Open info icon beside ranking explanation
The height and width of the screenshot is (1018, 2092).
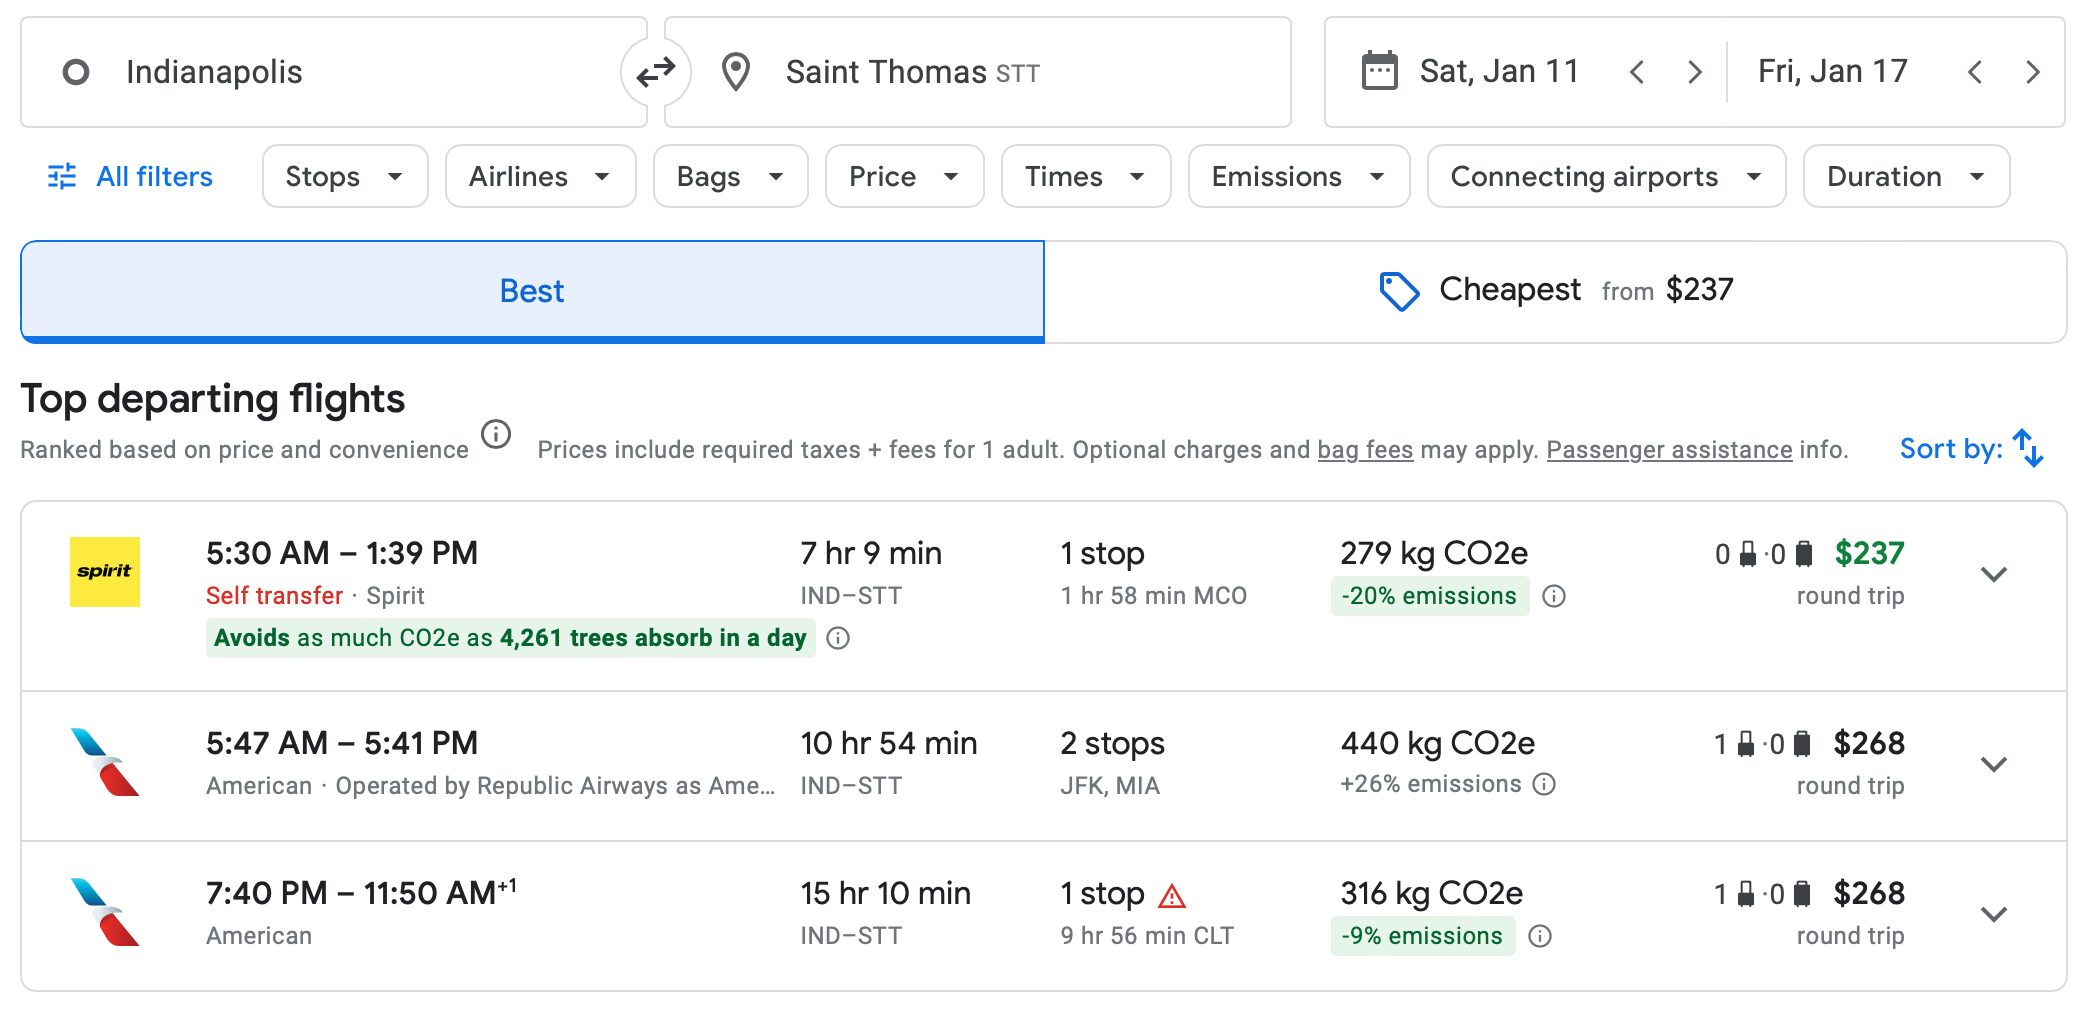pos(496,435)
